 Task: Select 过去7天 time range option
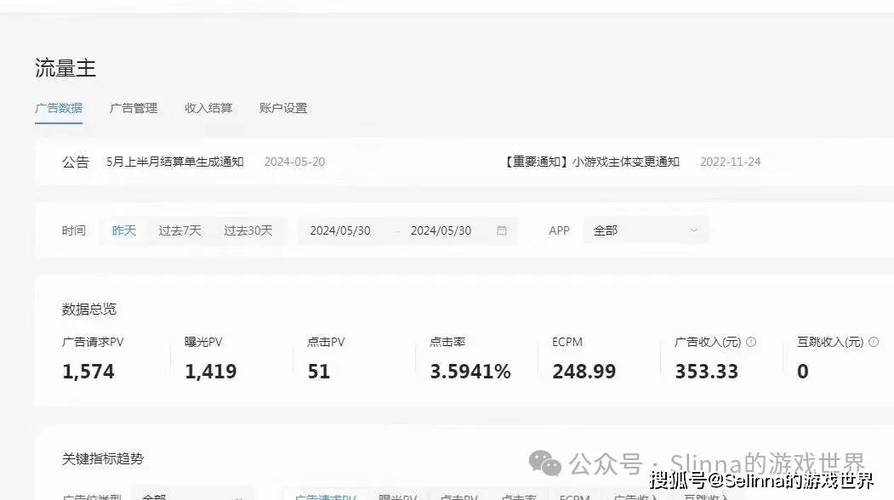pyautogui.click(x=179, y=231)
